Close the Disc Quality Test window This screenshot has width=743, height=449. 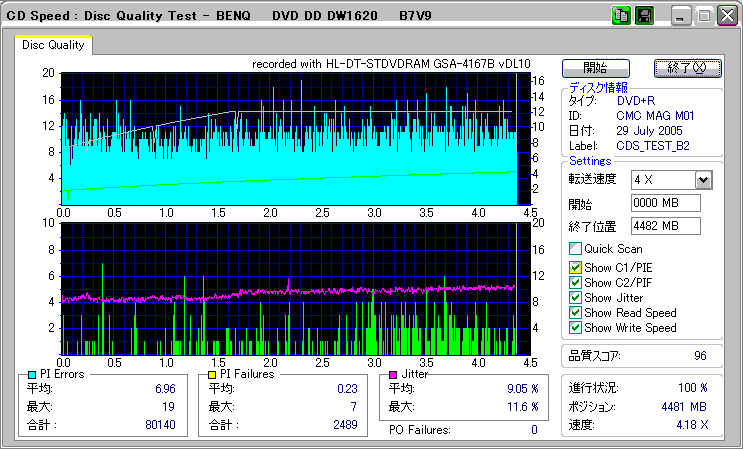[x=726, y=16]
